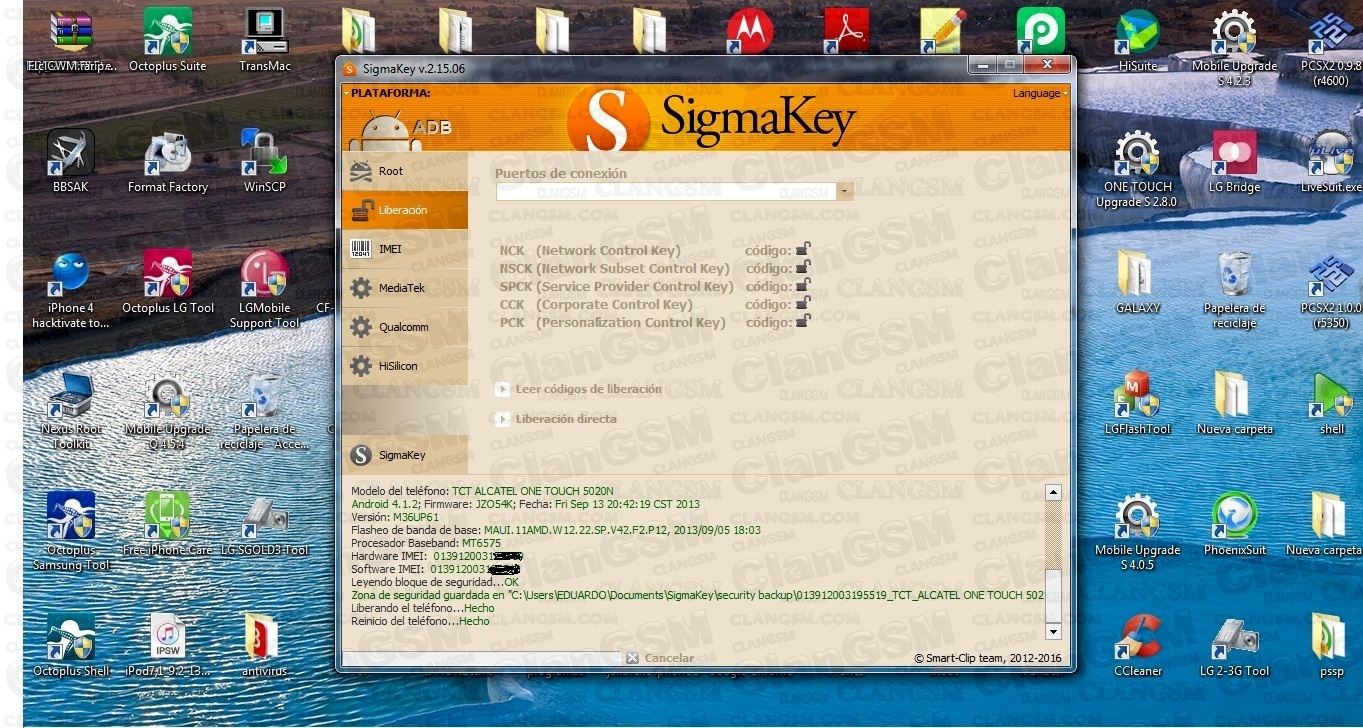
Task: Open the HiSilicon platform tab
Action: 404,366
